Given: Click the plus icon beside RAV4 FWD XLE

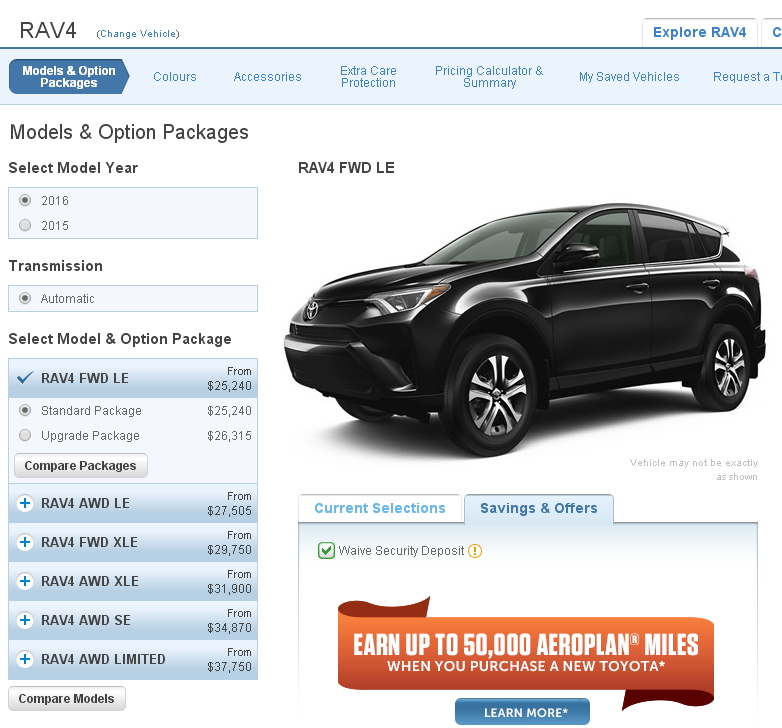Looking at the screenshot, I should [26, 543].
